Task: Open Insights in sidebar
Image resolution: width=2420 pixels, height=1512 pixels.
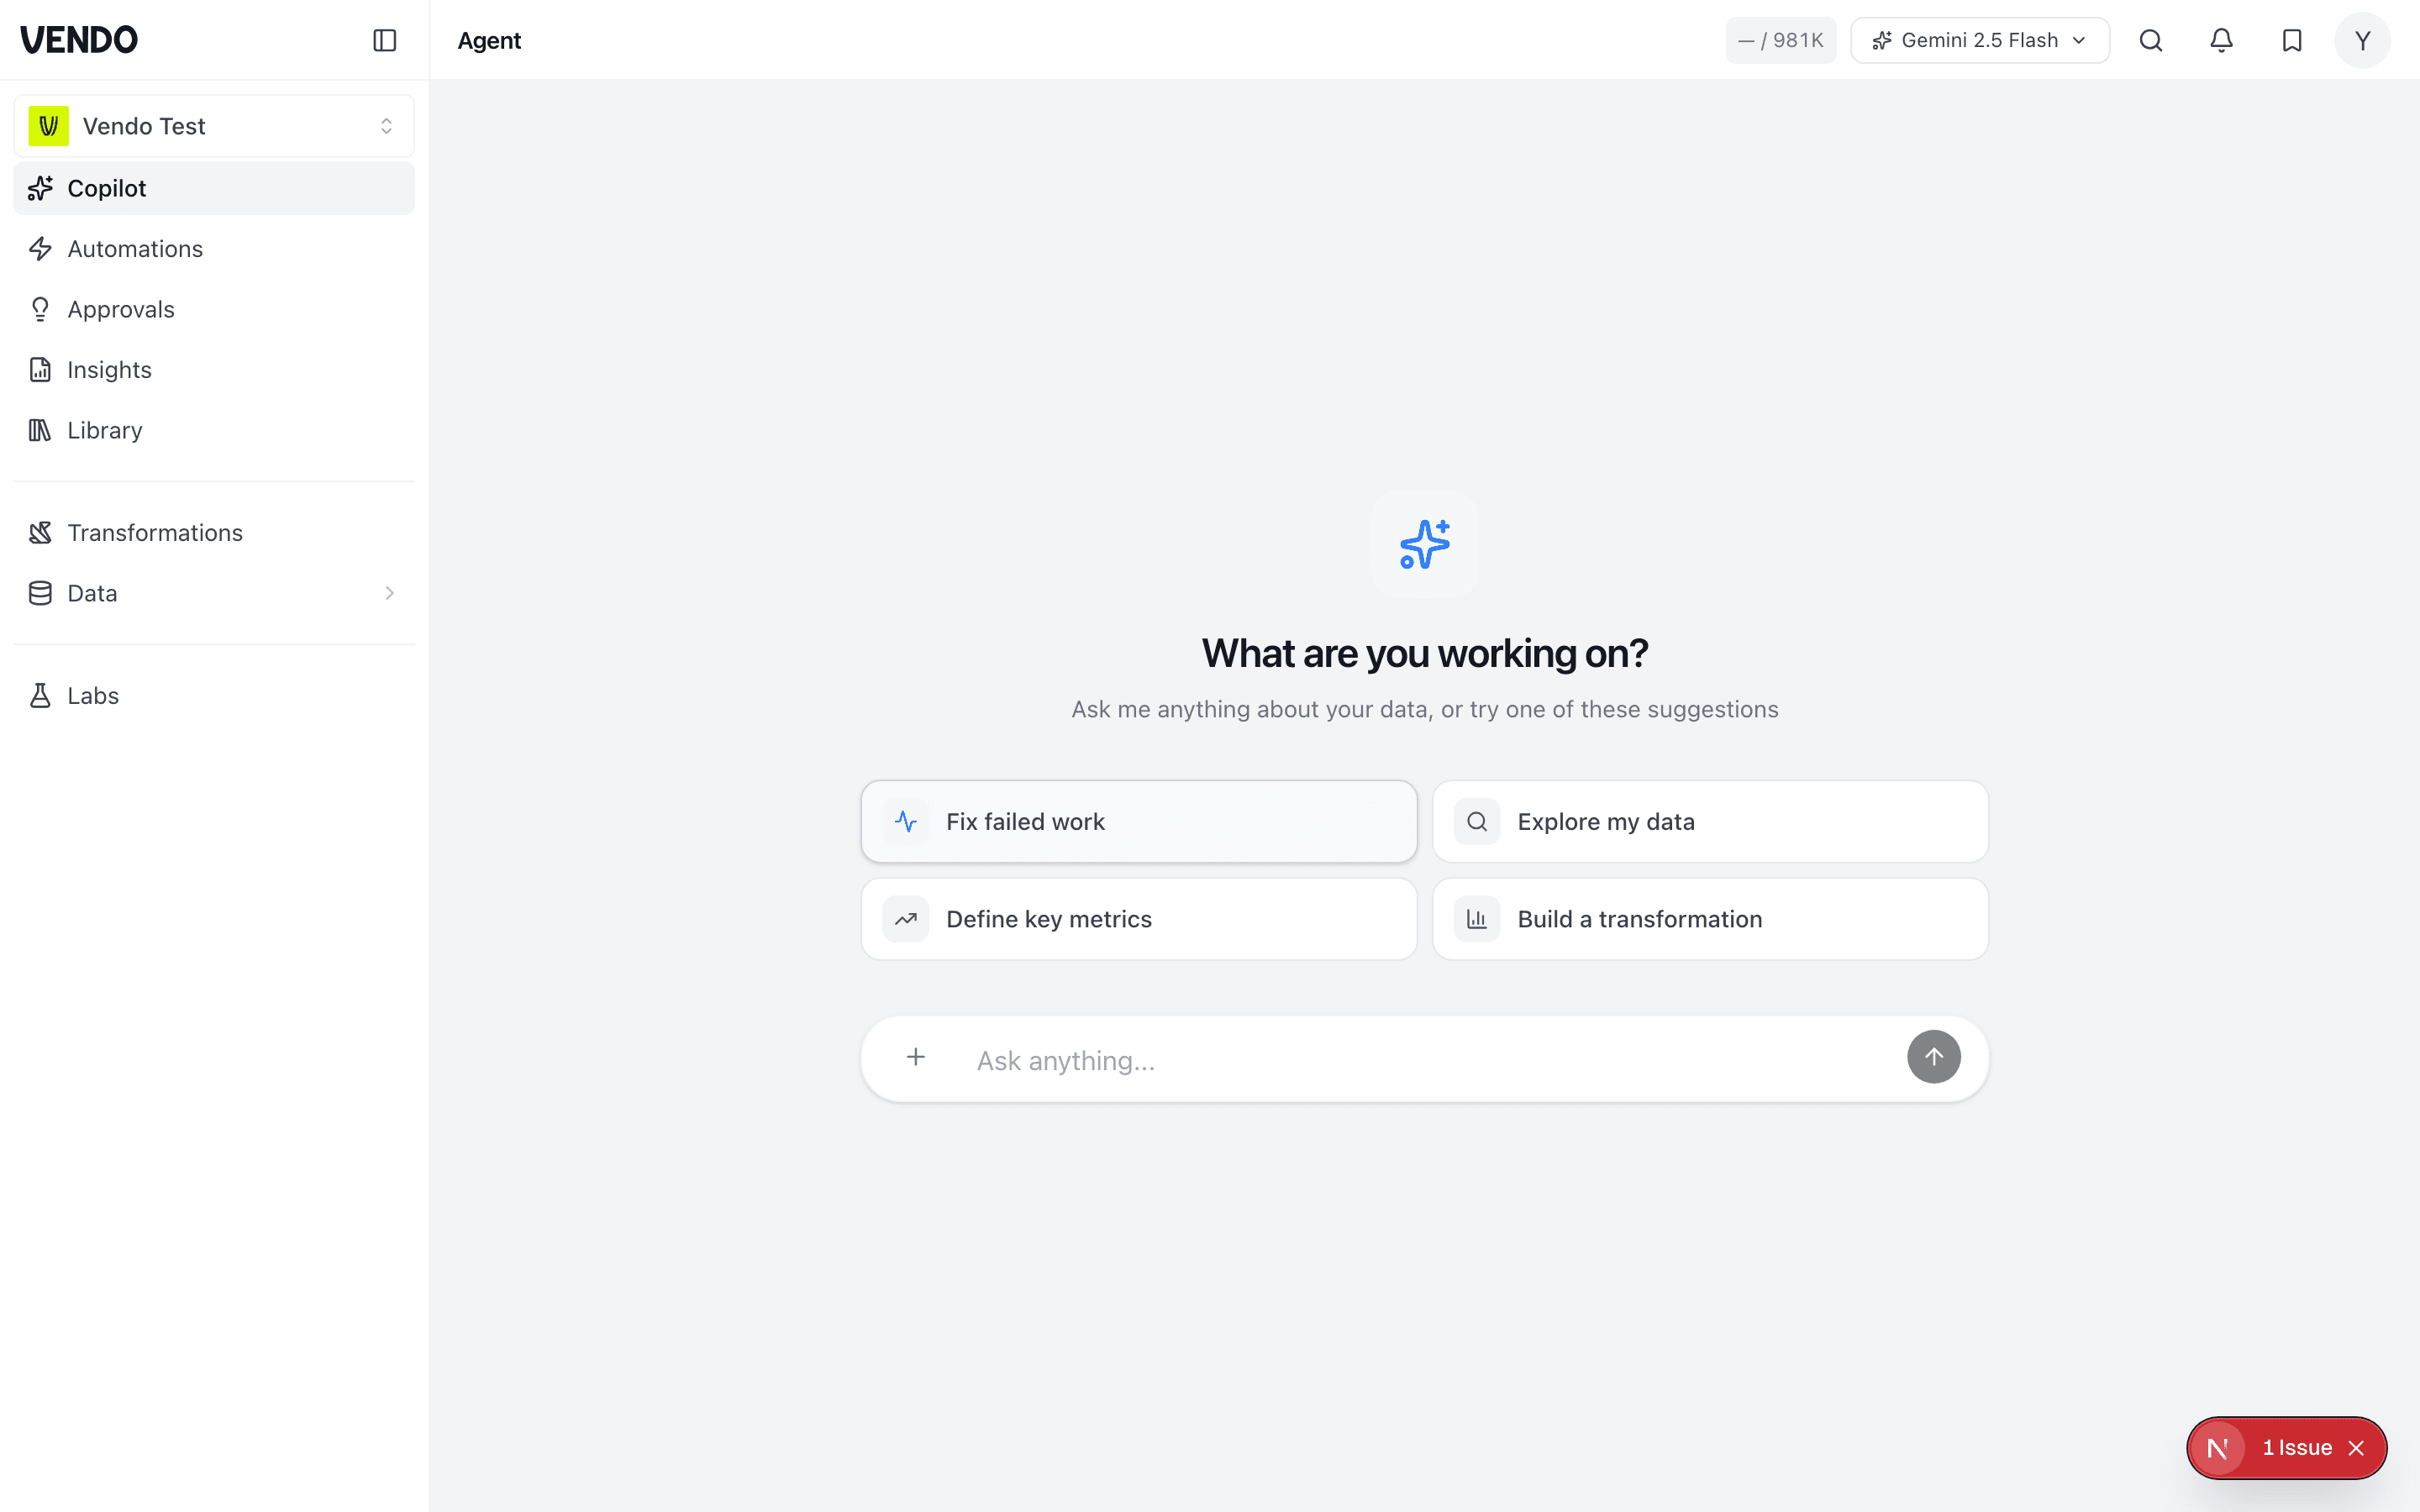Action: (214, 370)
